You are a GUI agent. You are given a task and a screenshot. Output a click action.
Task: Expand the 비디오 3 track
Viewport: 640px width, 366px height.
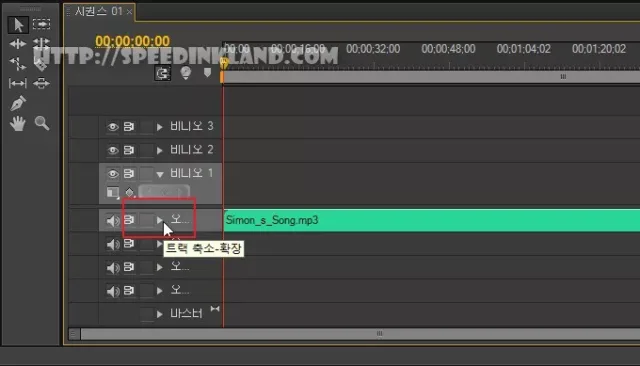point(160,127)
